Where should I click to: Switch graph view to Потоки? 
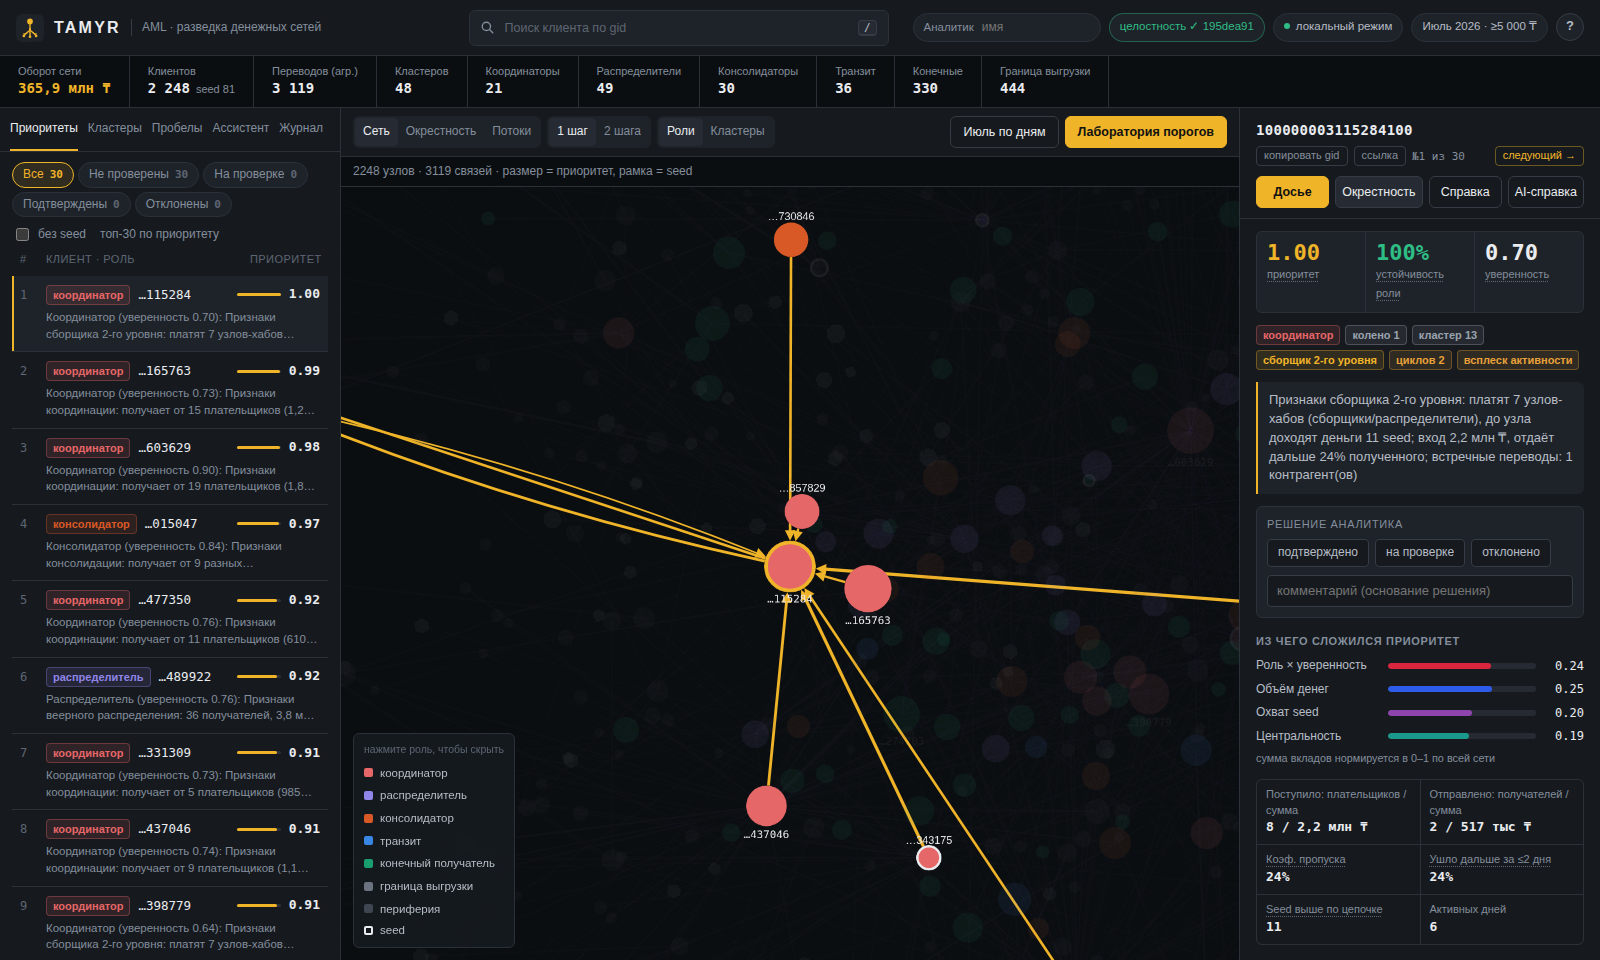click(x=511, y=131)
